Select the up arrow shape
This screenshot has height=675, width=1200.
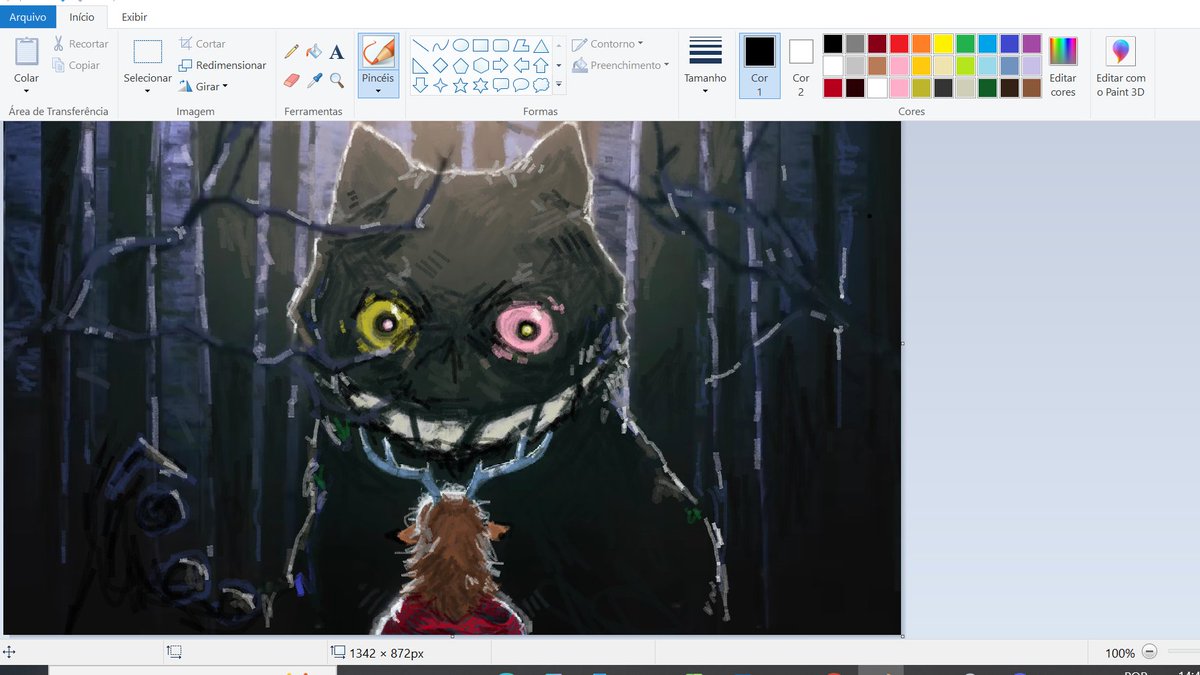(x=541, y=65)
